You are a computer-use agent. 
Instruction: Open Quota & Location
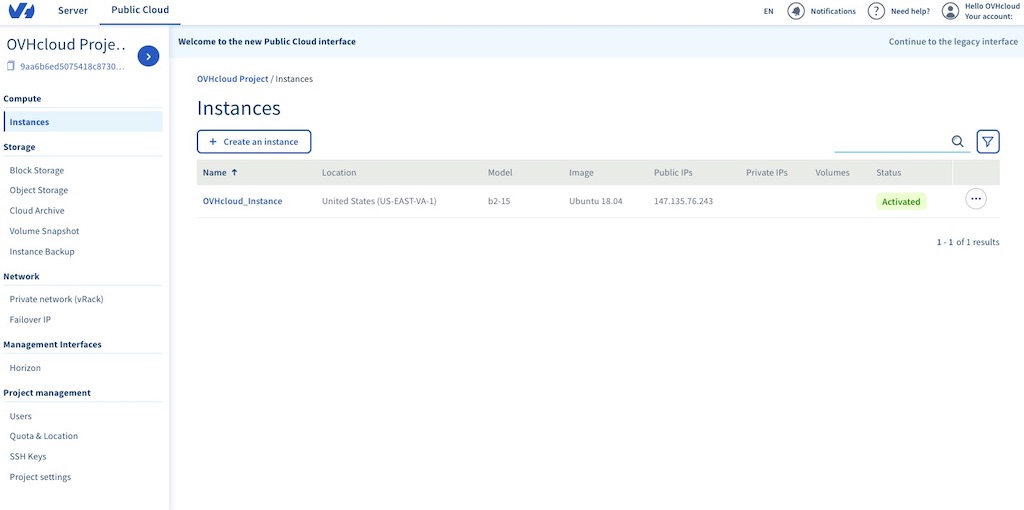tap(44, 436)
